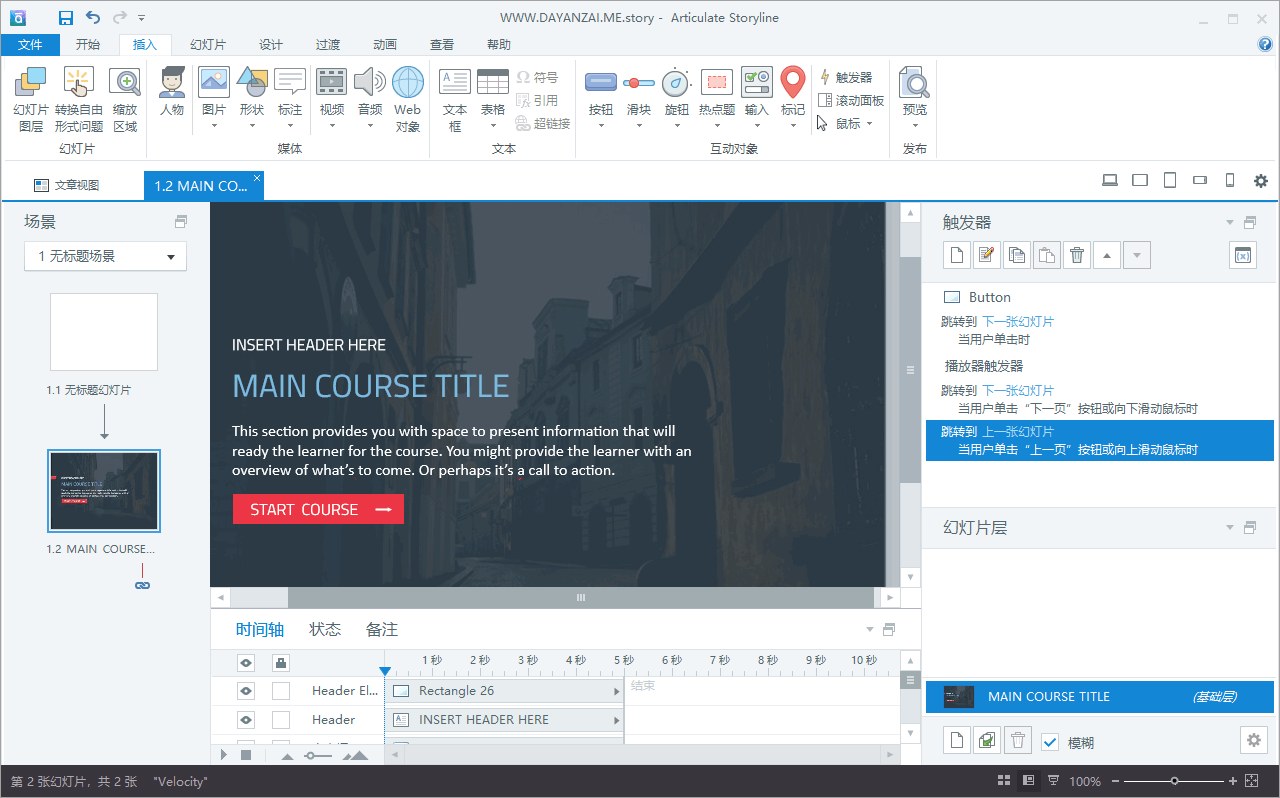Expand the Audio (音频) dropdown
The width and height of the screenshot is (1280, 798).
(x=370, y=126)
